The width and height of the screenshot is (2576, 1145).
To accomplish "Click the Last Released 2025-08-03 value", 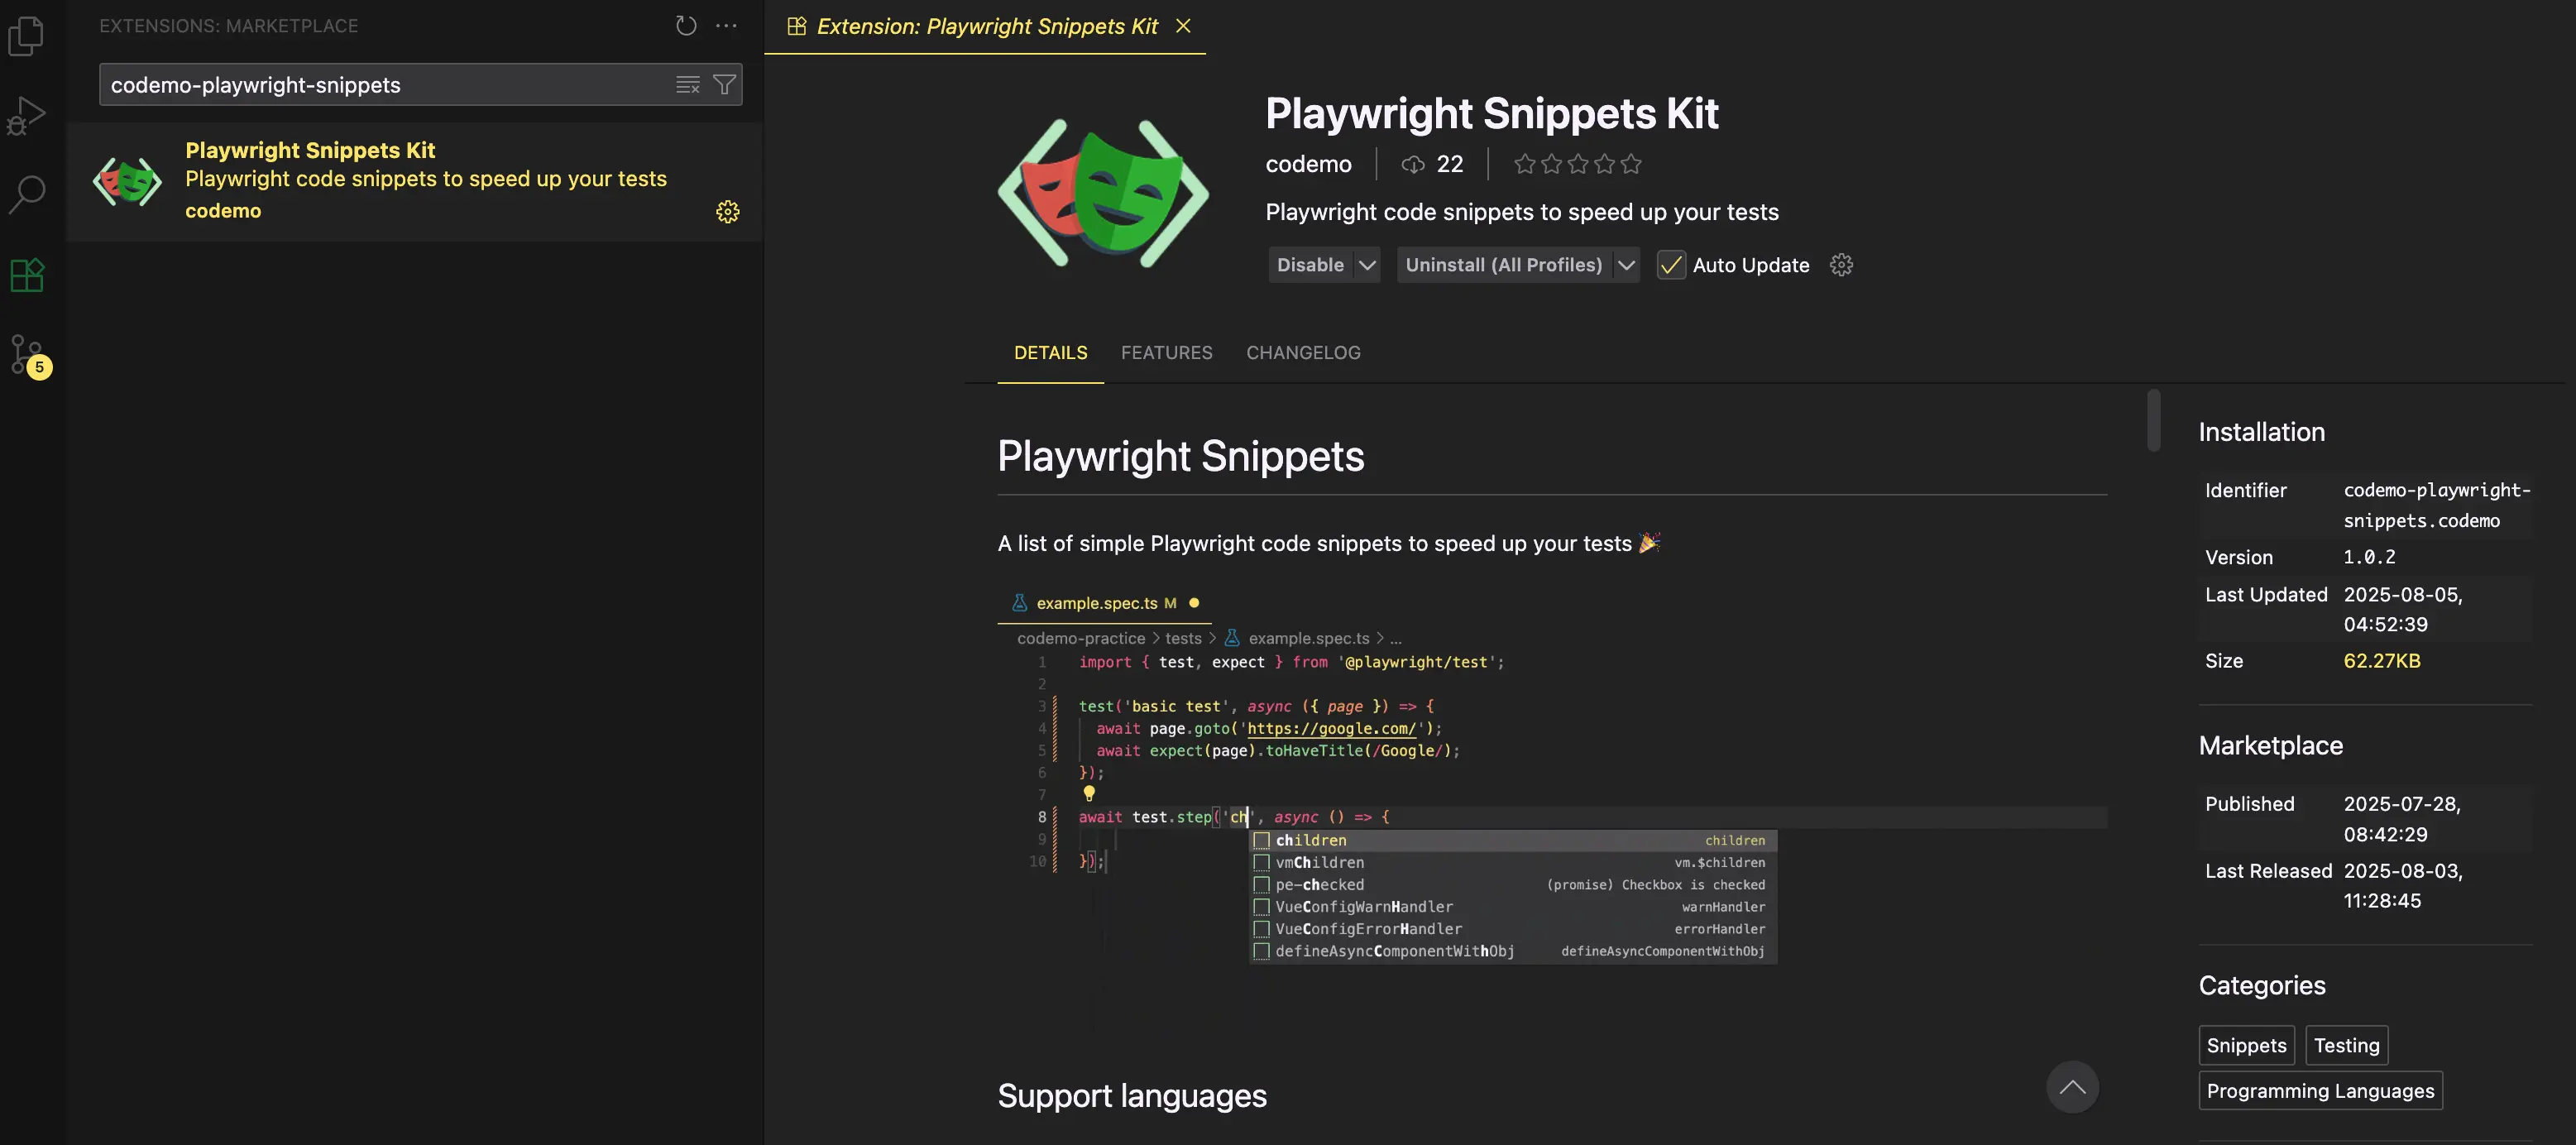I will click(2402, 885).
